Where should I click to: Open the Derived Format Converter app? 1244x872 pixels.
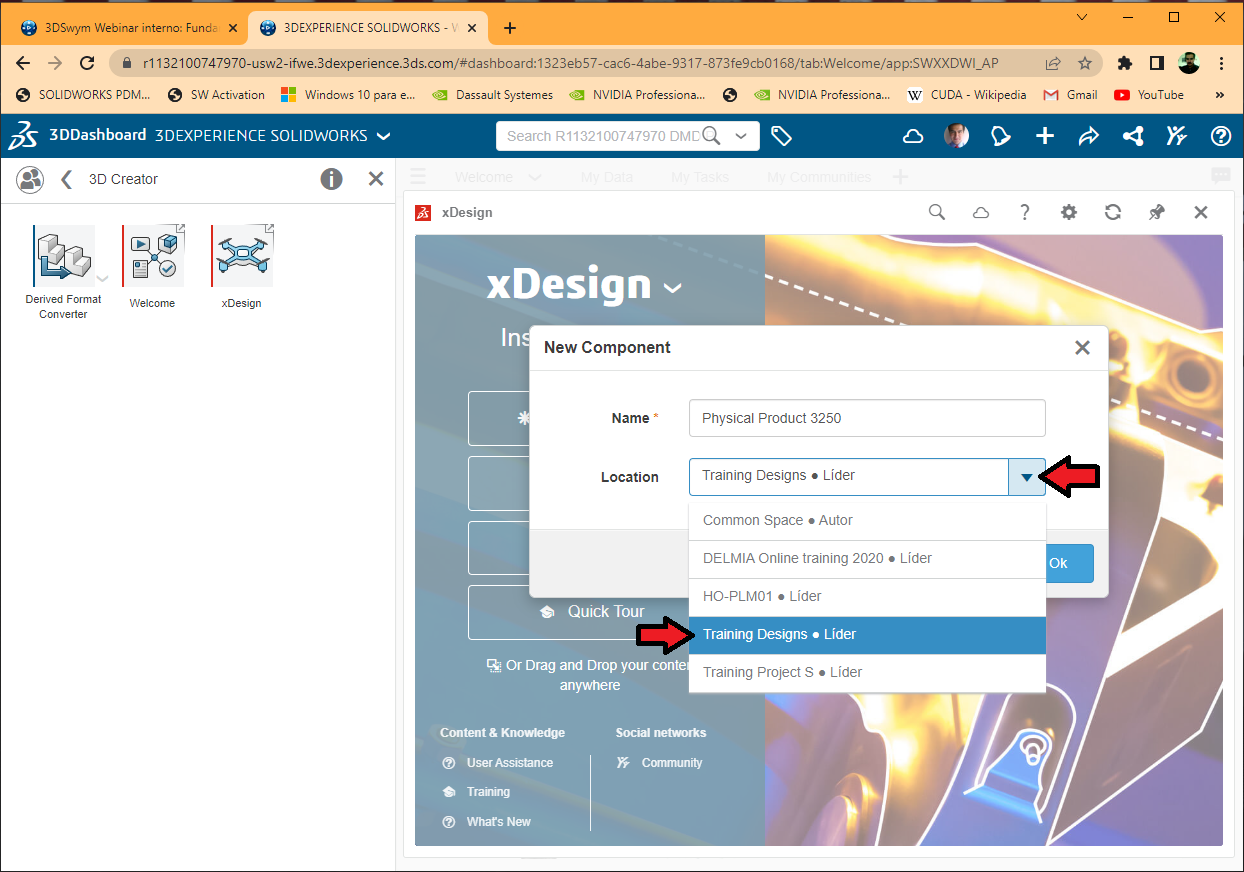click(x=64, y=256)
